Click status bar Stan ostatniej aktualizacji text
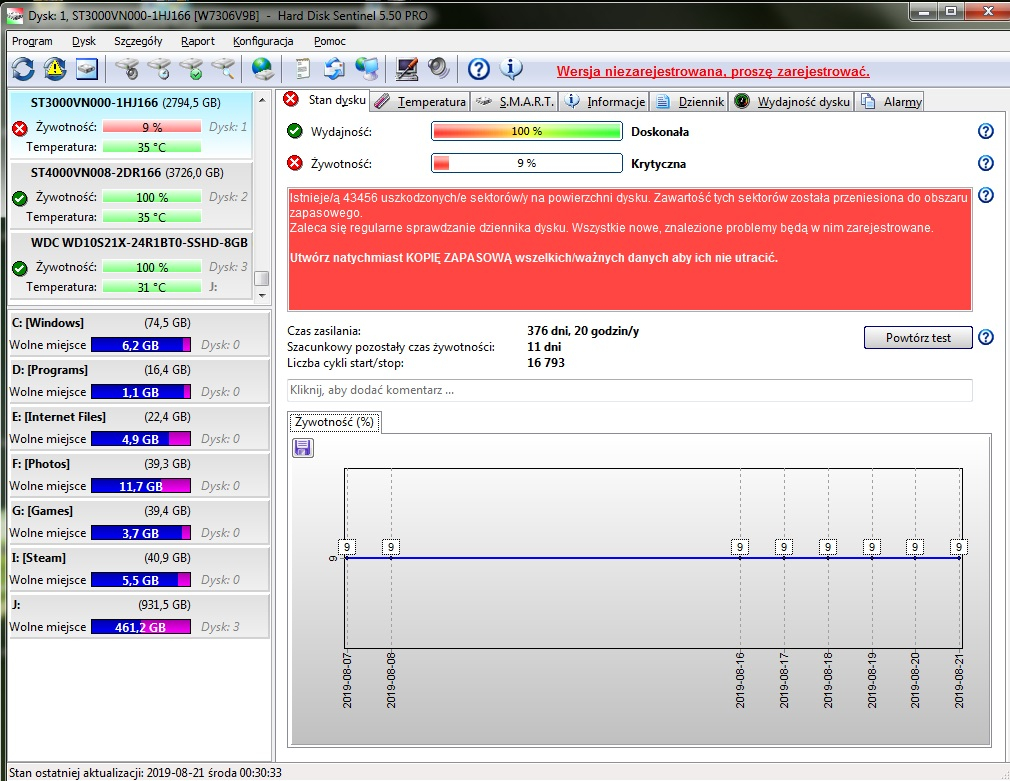 pos(146,772)
